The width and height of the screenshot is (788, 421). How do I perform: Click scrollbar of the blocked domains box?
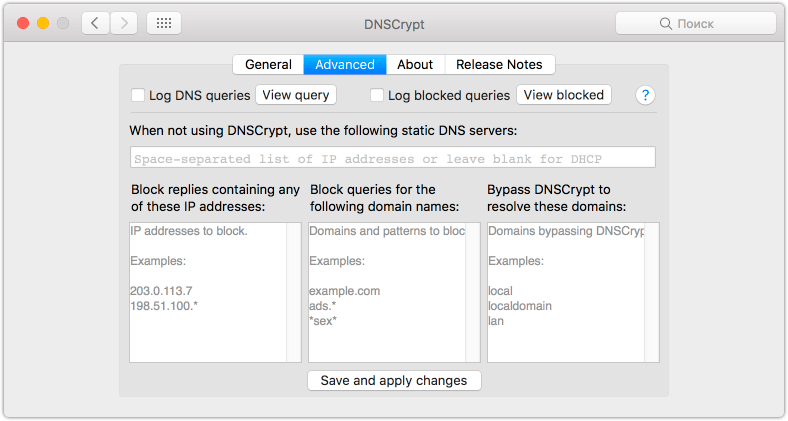point(473,292)
